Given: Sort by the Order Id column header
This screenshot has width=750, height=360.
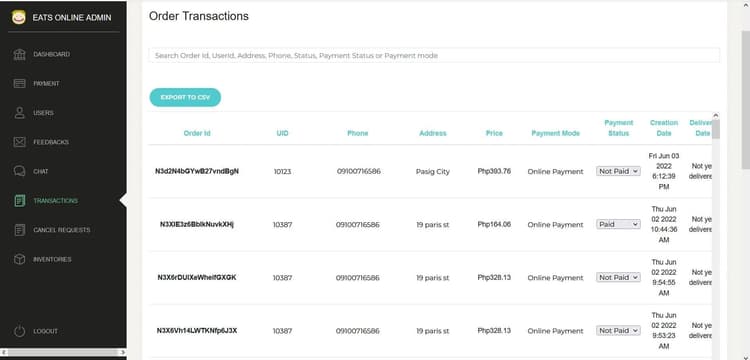Looking at the screenshot, I should coord(197,133).
